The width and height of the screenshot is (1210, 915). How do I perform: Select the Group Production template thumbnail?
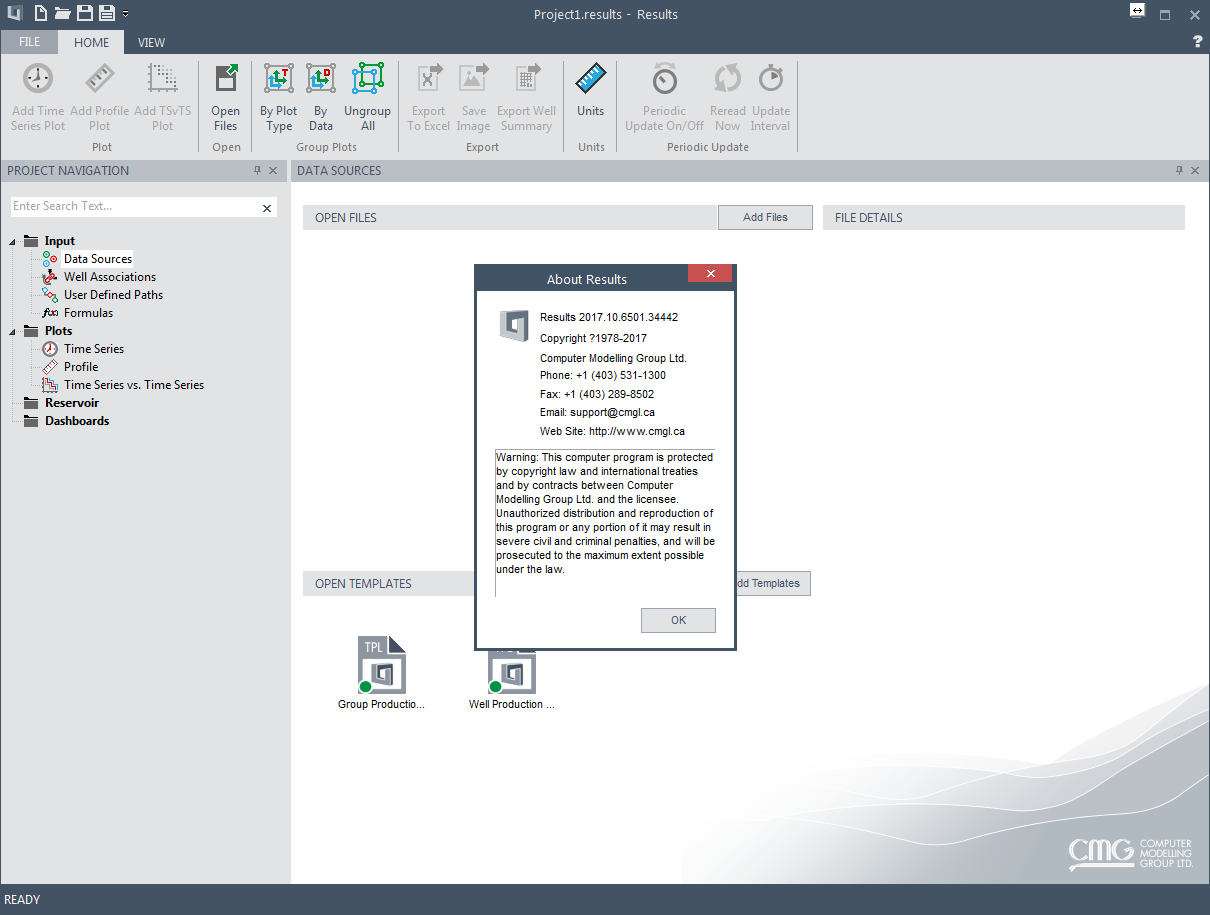381,664
